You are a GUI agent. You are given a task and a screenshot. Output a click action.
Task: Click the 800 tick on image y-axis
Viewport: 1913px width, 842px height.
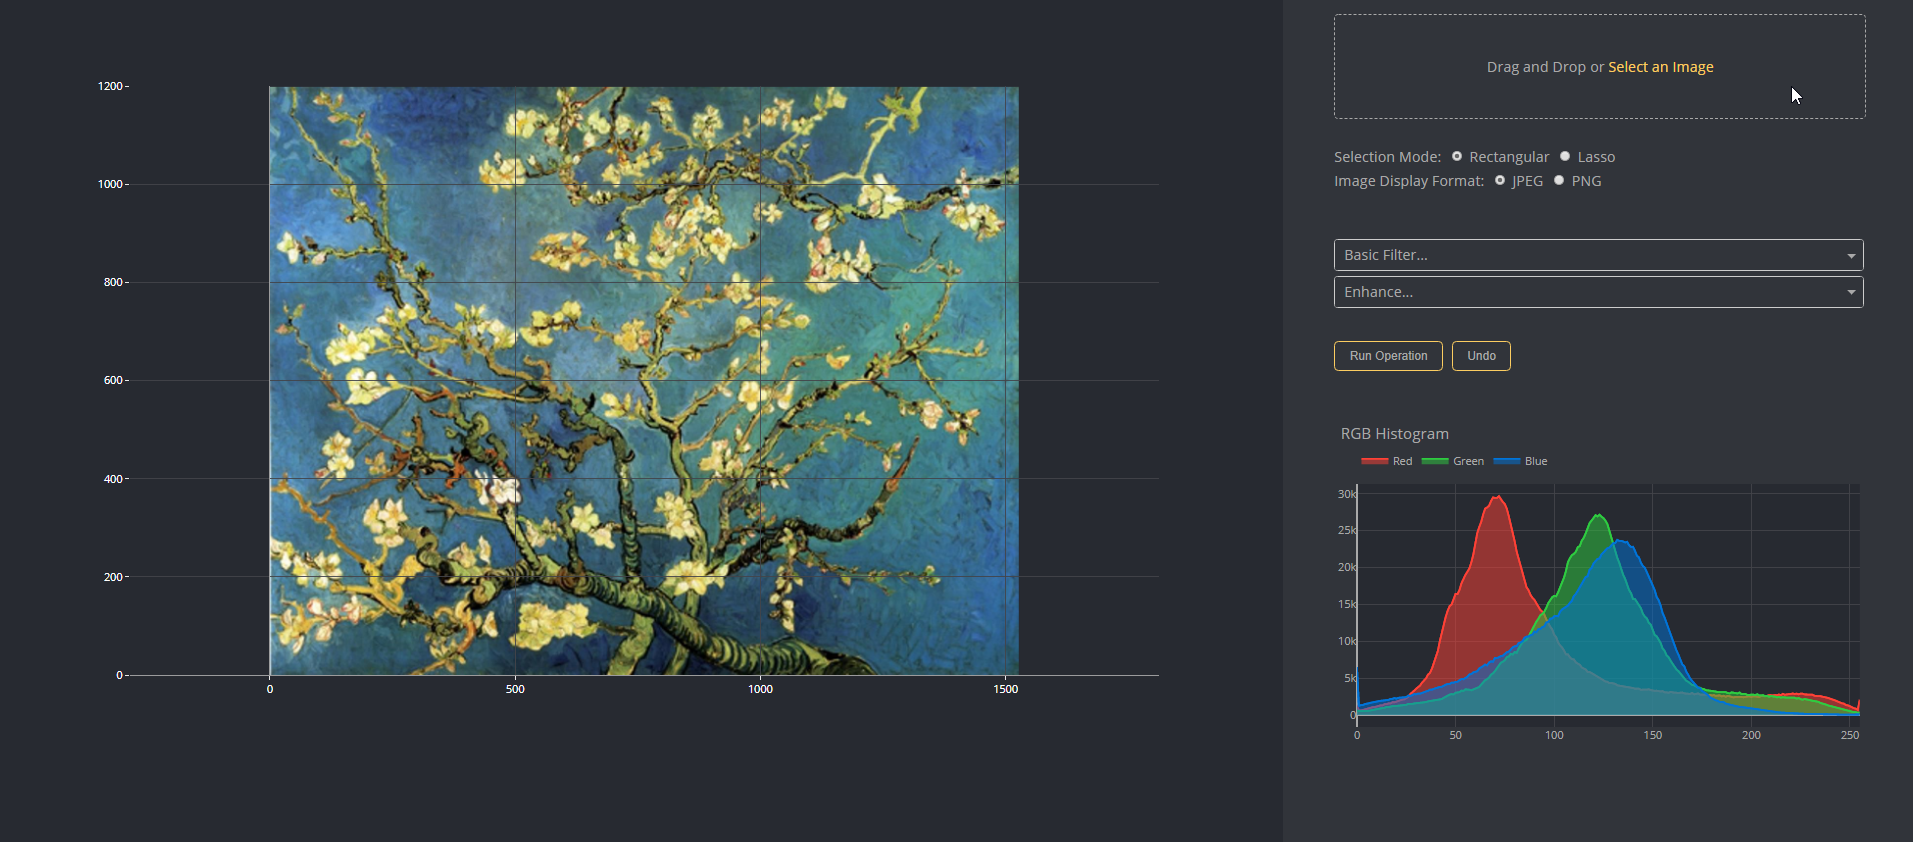point(113,282)
